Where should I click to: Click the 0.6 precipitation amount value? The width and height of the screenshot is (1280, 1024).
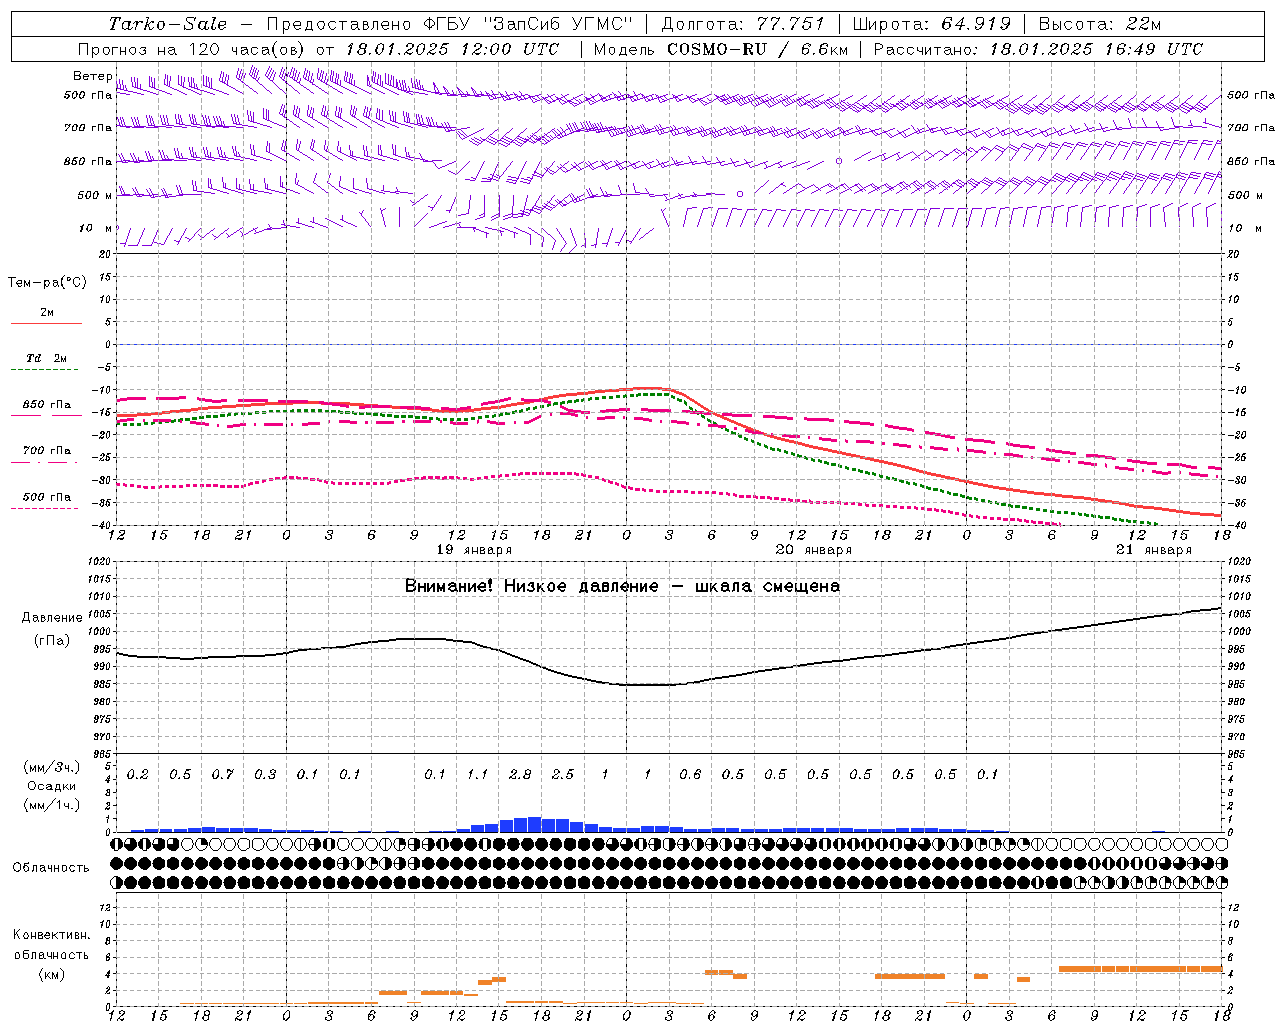[690, 775]
